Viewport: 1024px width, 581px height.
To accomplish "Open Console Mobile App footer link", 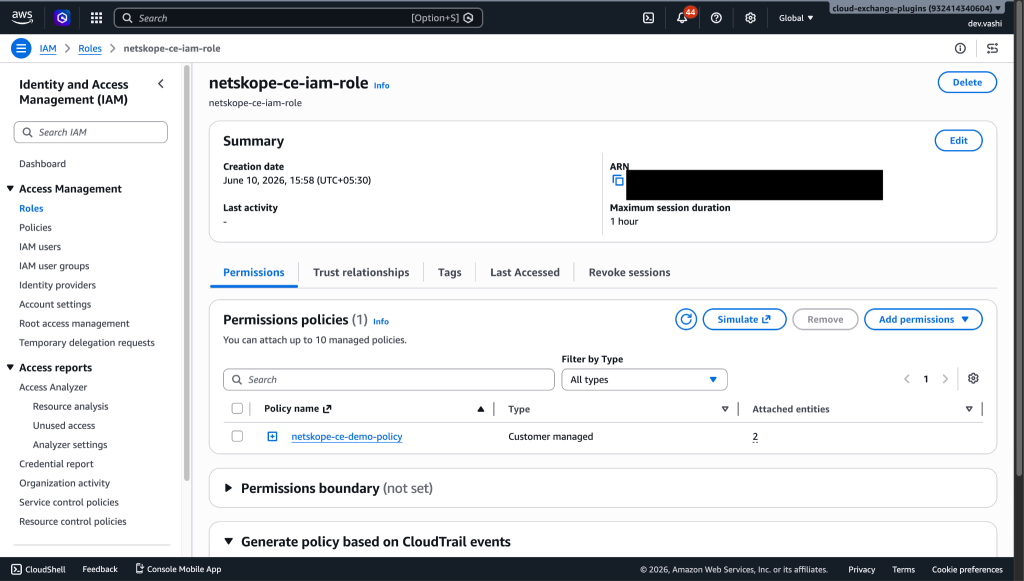I will (x=178, y=569).
